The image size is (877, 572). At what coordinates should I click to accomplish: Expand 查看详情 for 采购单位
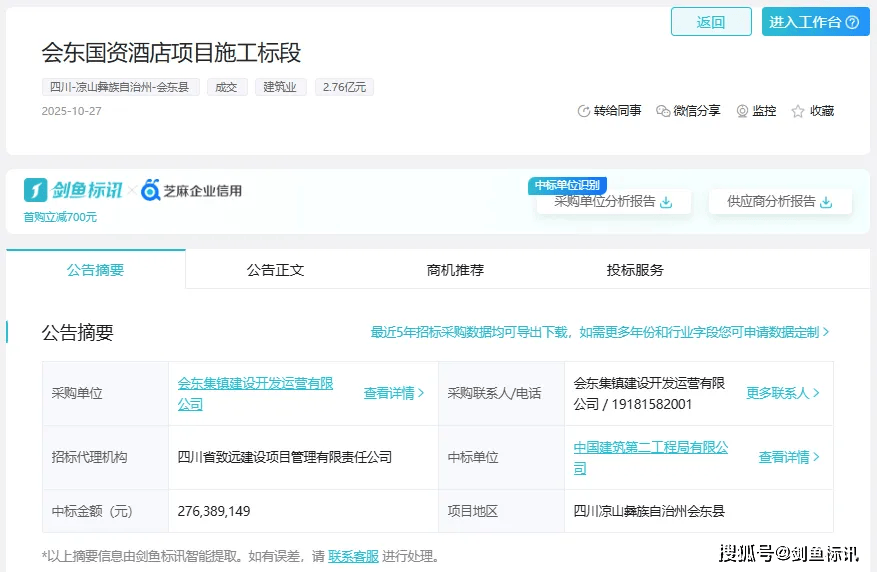[x=394, y=393]
